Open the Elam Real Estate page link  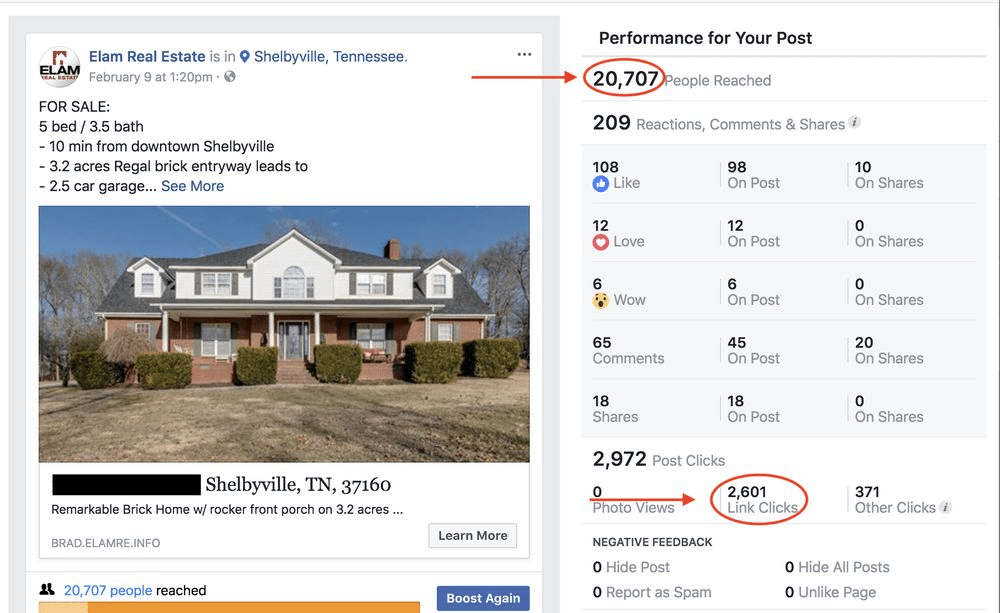click(x=147, y=57)
